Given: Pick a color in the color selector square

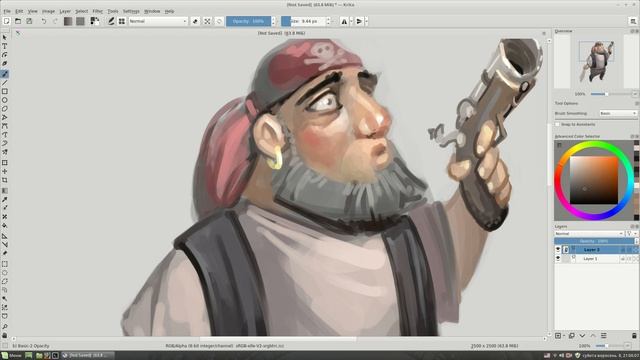Looking at the screenshot, I should [593, 180].
